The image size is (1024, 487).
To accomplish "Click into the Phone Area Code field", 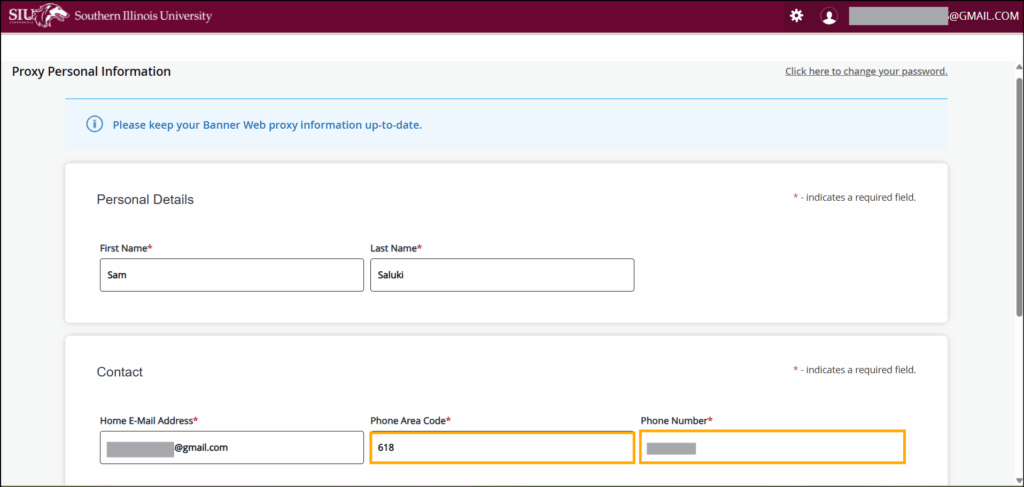I will click(x=501, y=448).
